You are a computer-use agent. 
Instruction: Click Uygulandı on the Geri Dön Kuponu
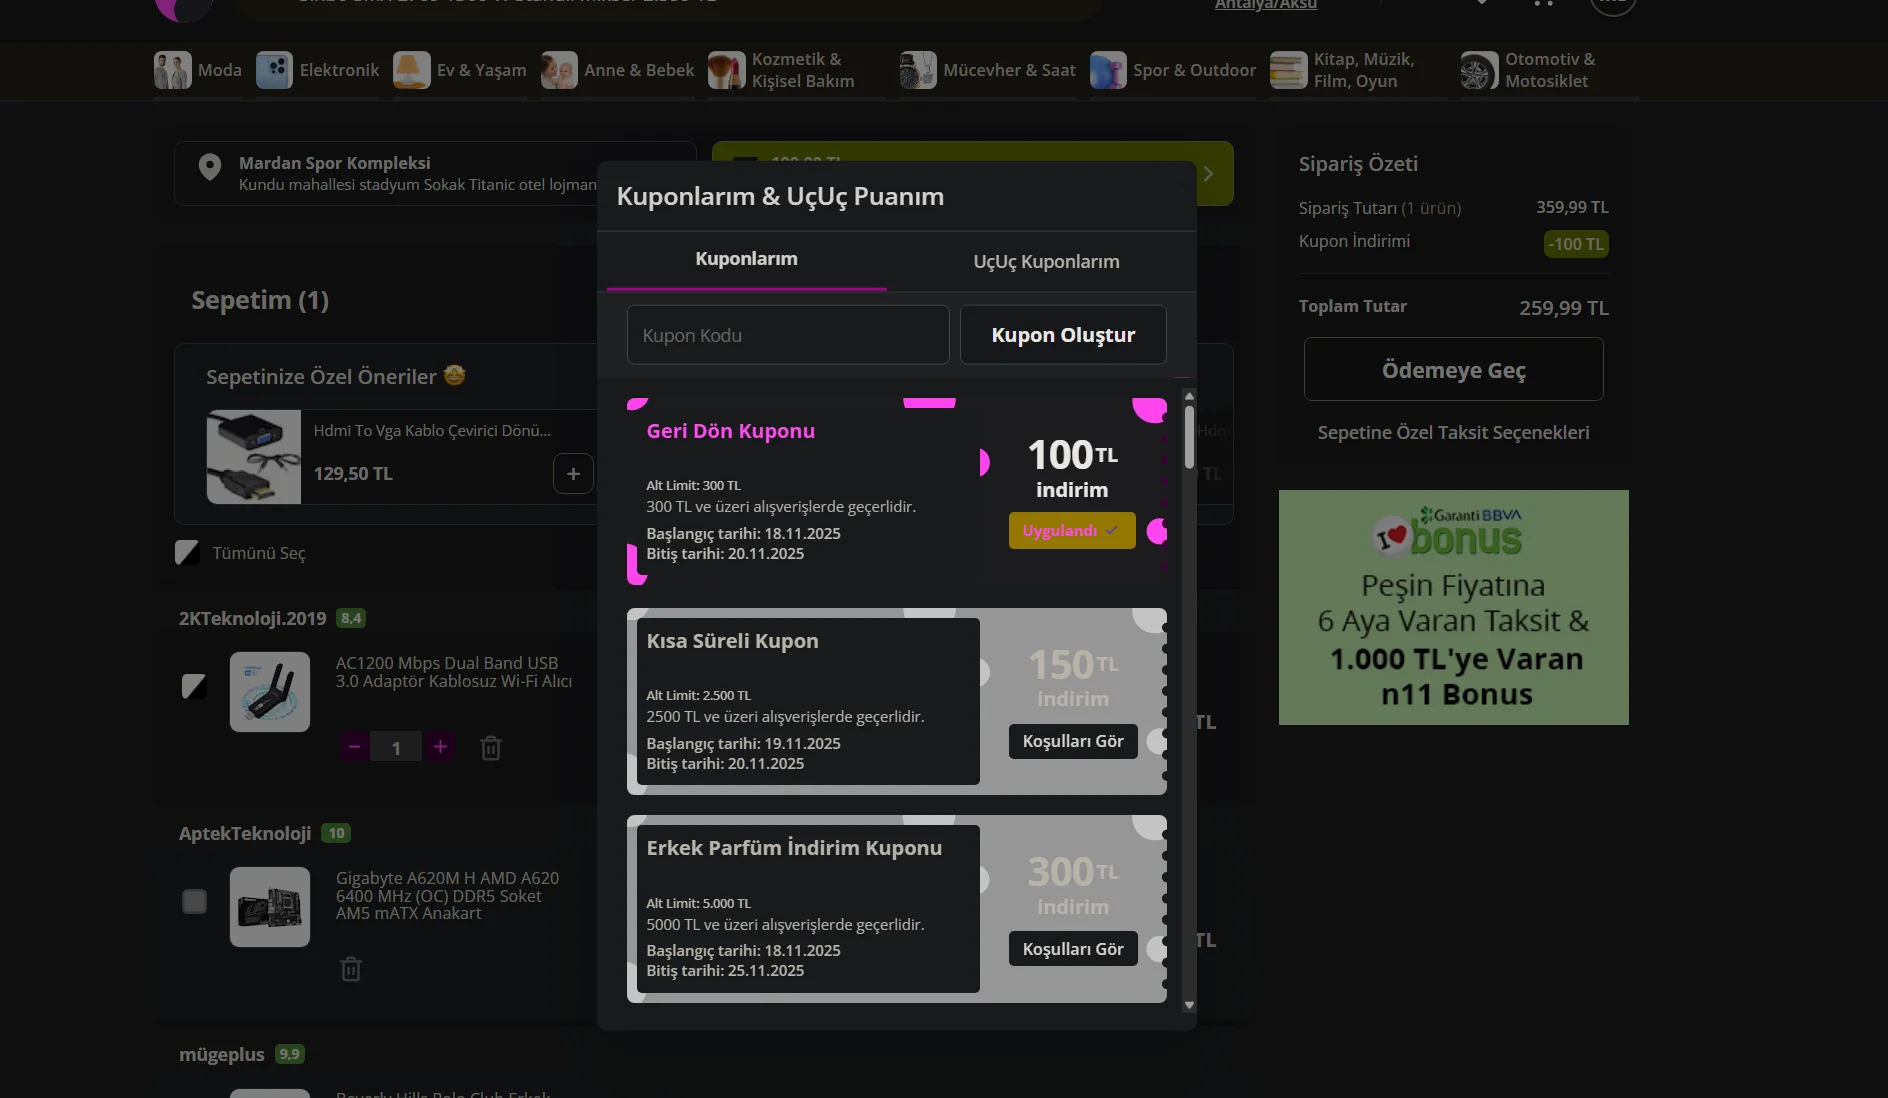1072,531
